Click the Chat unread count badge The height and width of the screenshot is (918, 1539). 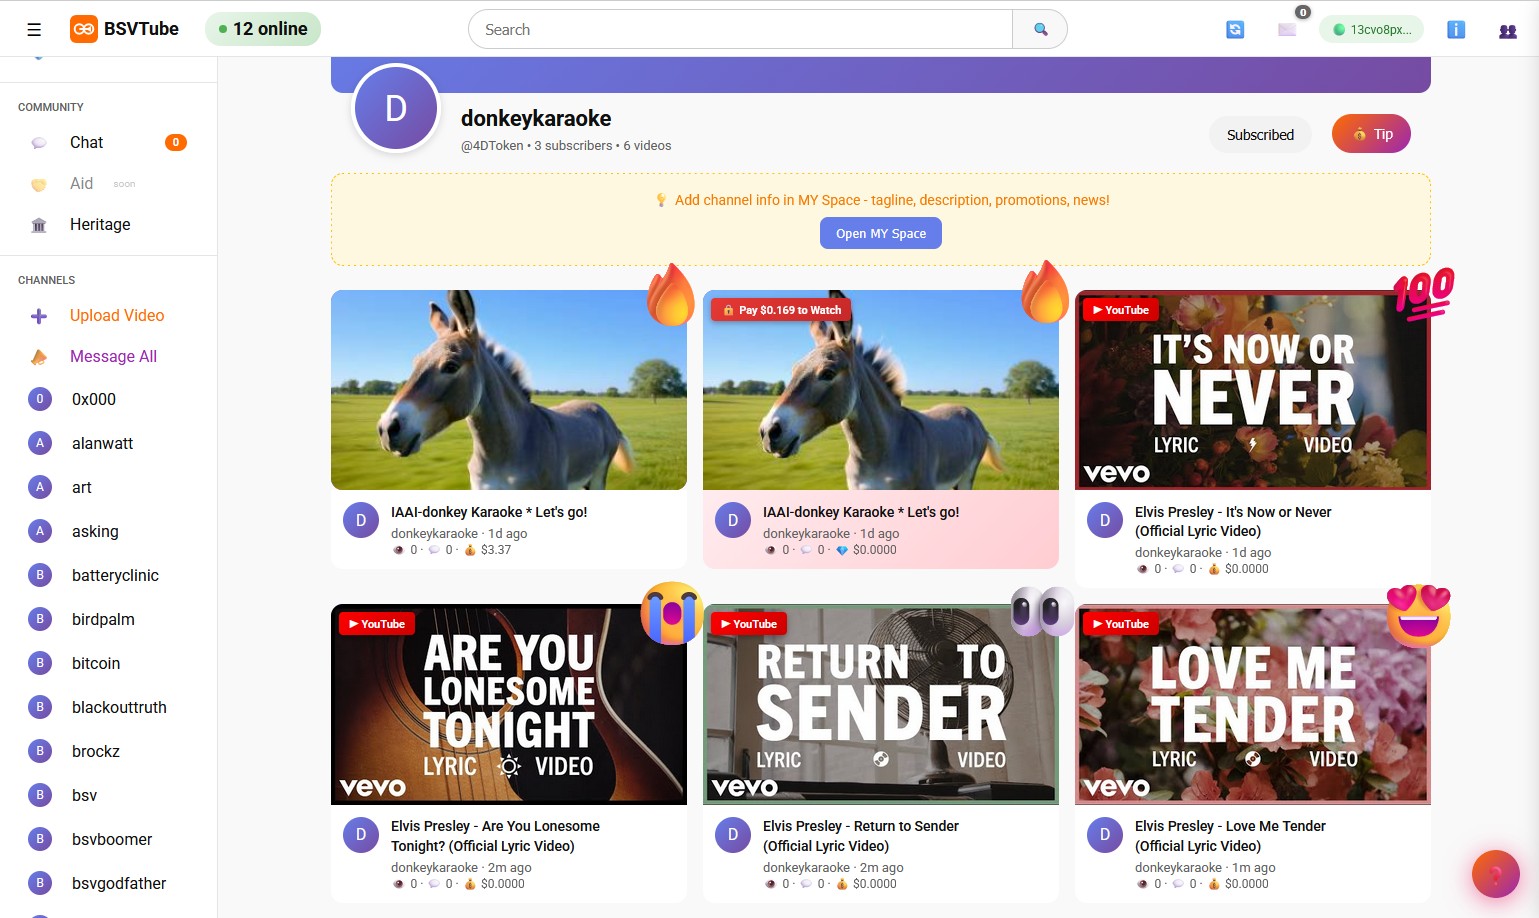tap(176, 142)
